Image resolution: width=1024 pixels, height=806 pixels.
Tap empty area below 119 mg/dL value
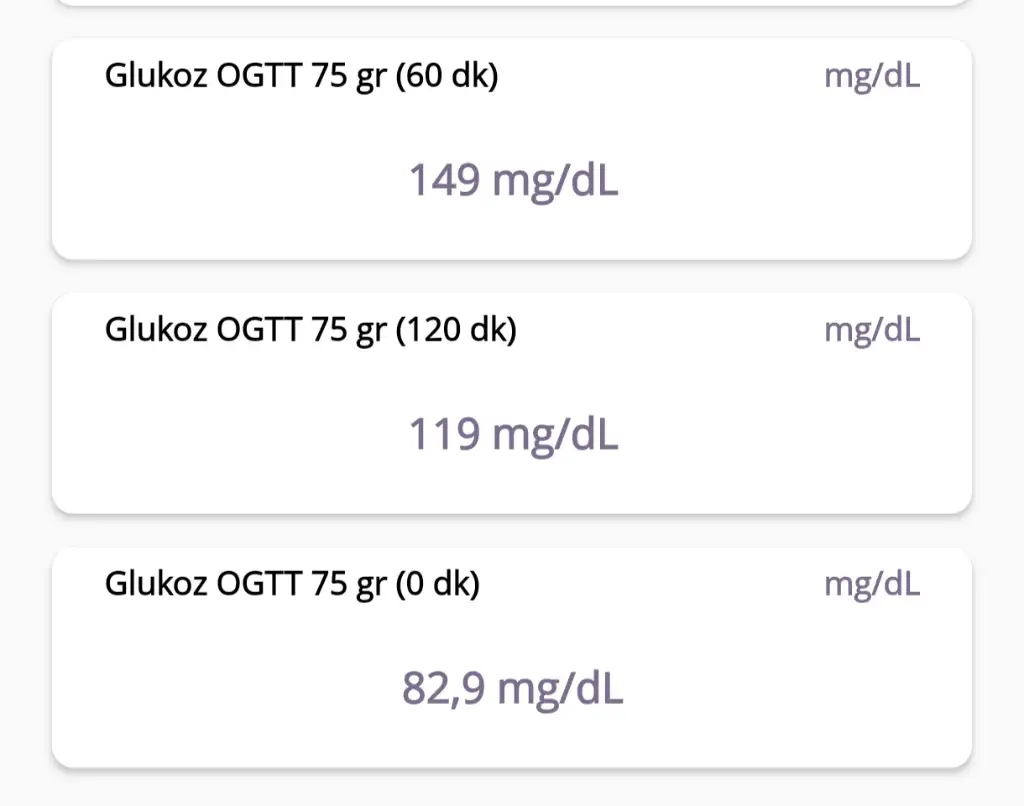click(x=513, y=484)
